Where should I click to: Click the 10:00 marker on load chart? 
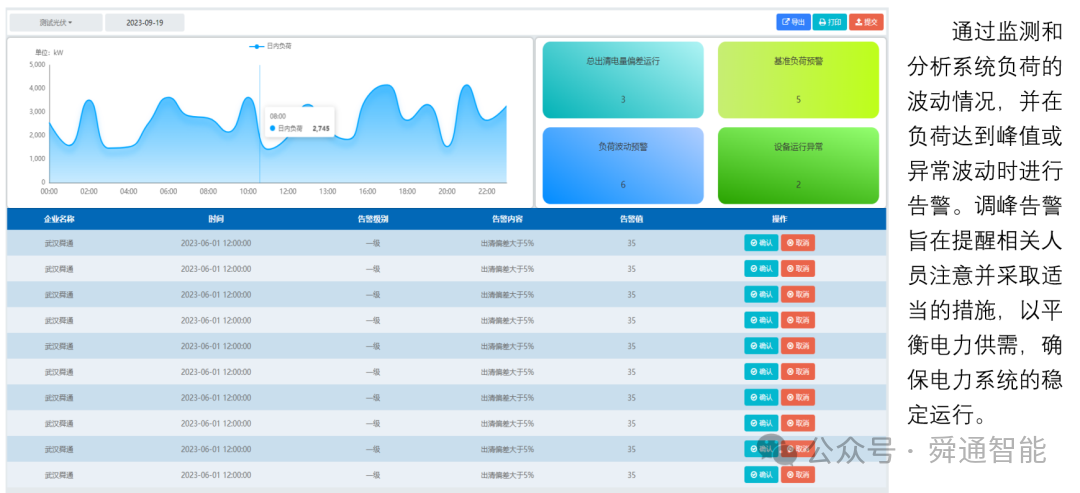pos(248,191)
